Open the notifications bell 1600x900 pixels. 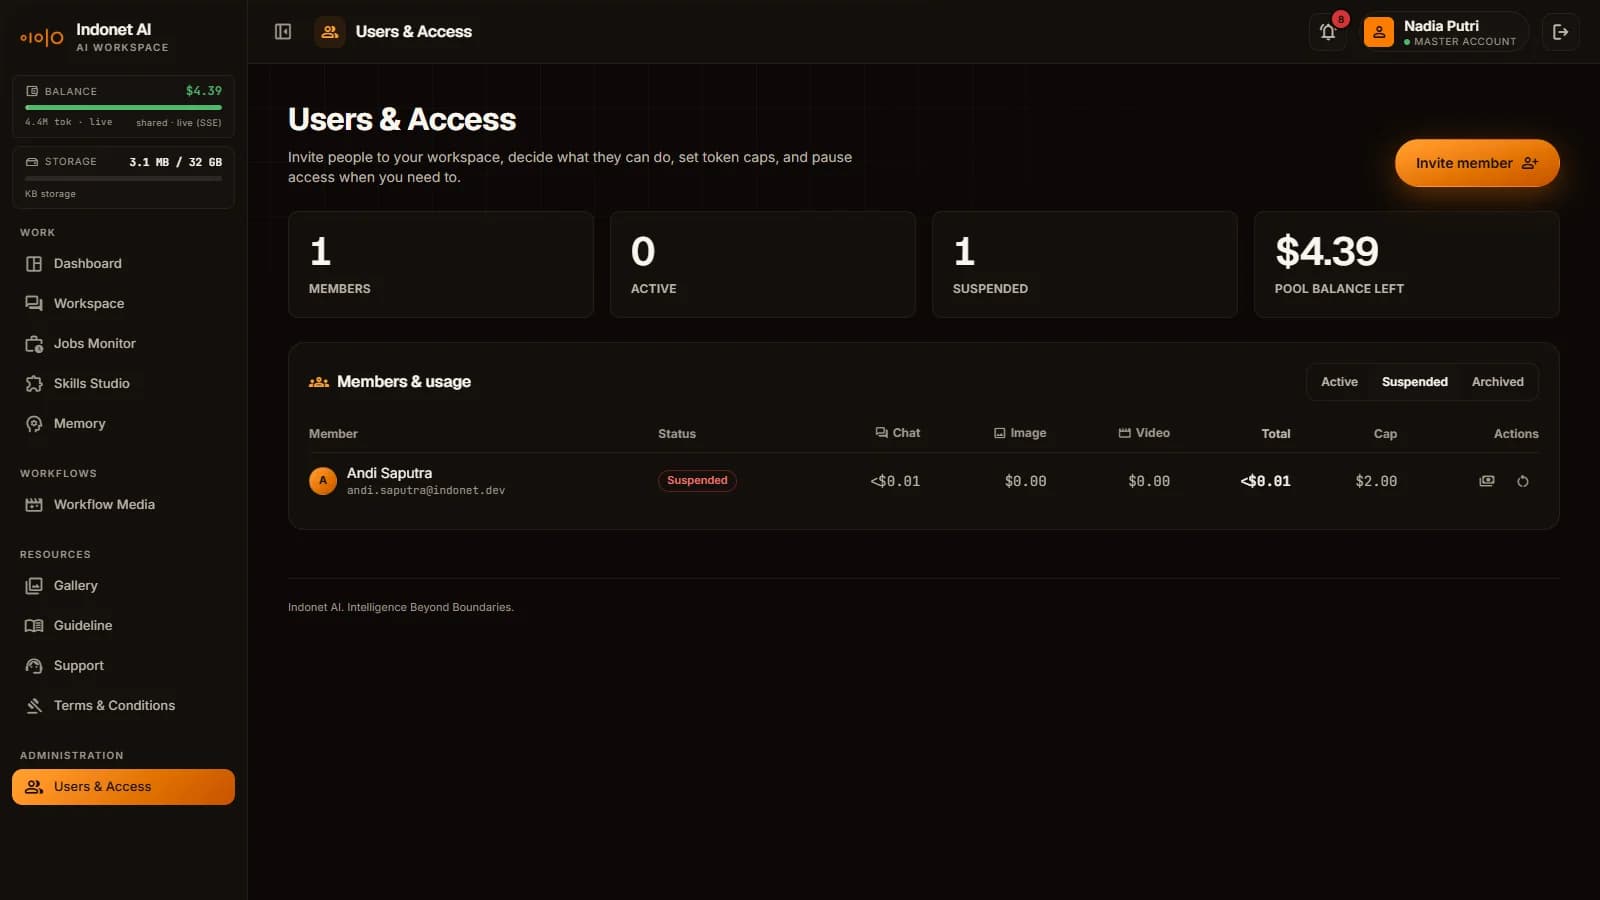click(1328, 32)
